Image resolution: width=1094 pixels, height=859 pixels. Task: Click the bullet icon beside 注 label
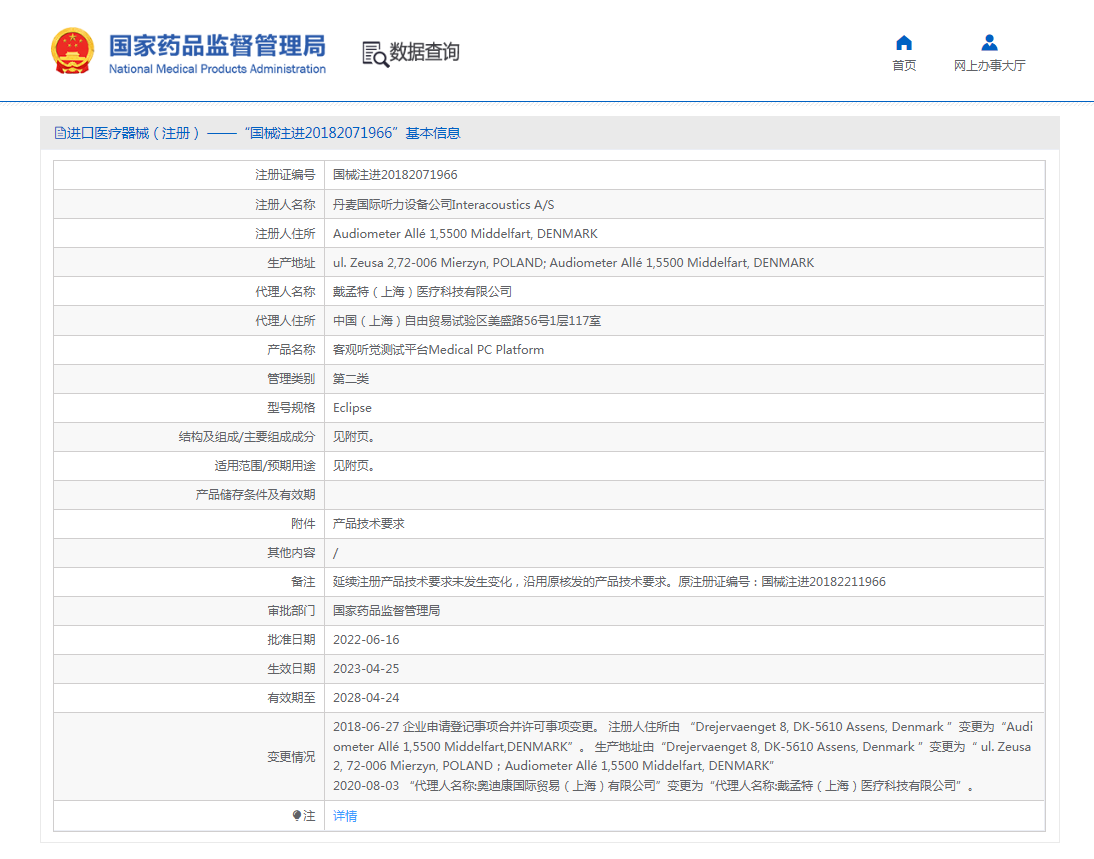(x=297, y=816)
